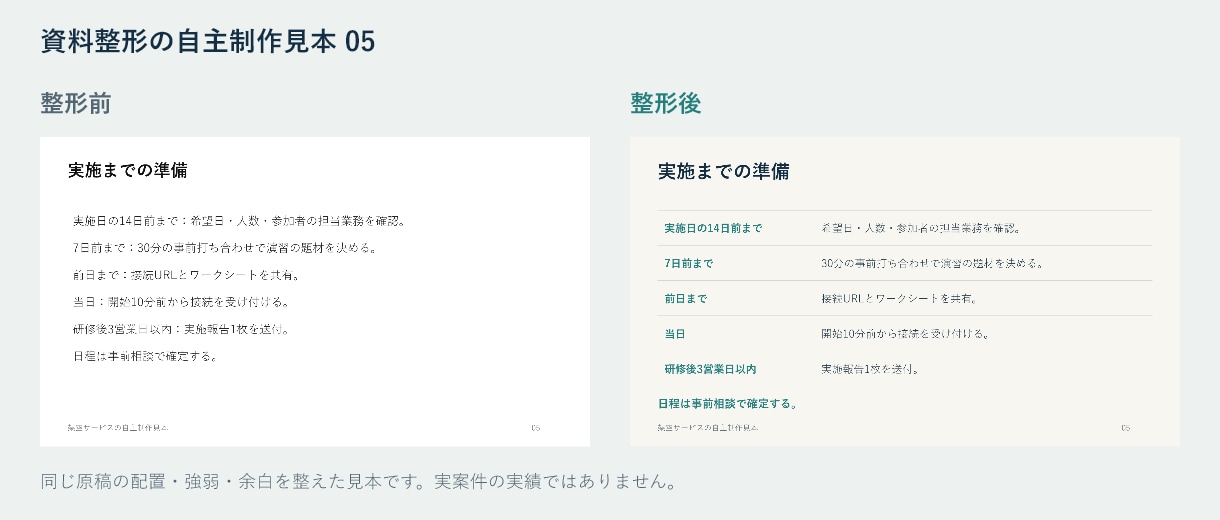Select line 7日前まで：30分の事前打ち合わせ in 整形前 slide
This screenshot has height=520, width=1220.
(x=225, y=248)
